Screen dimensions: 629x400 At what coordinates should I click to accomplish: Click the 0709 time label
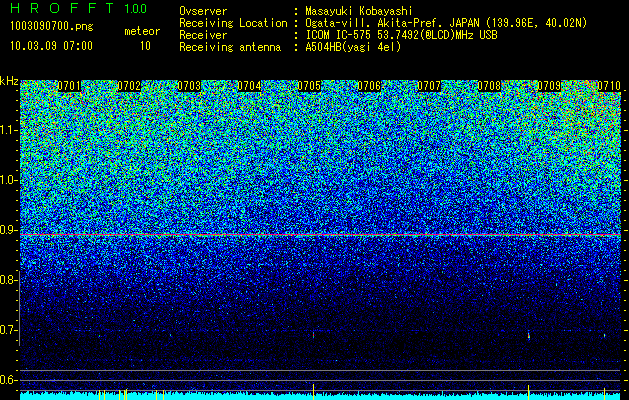549,86
